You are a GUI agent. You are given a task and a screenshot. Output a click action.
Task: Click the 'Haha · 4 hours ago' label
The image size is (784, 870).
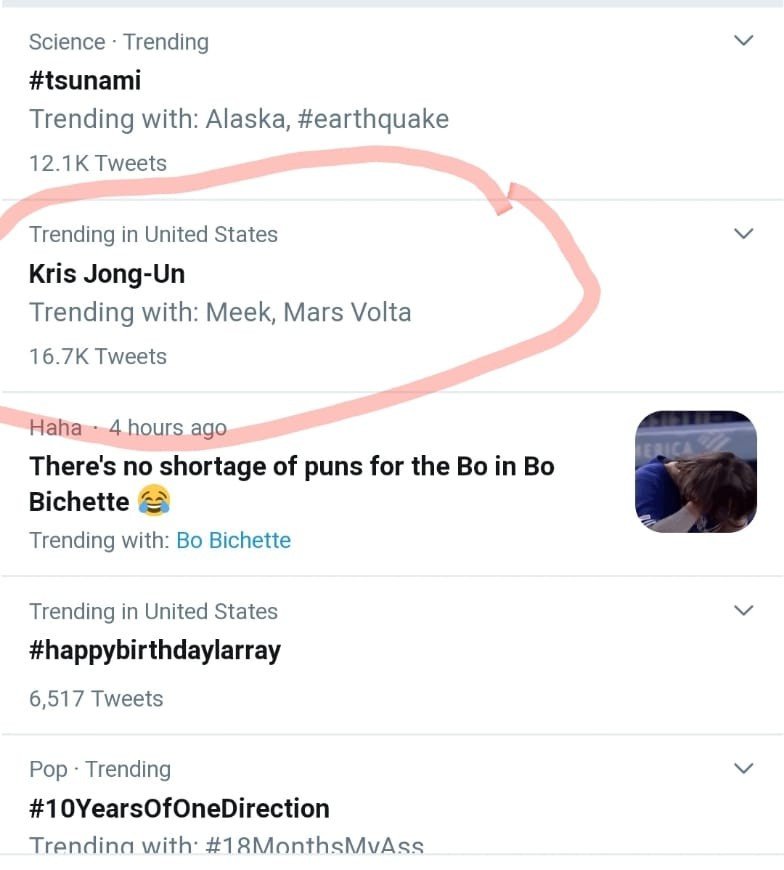pyautogui.click(x=128, y=427)
